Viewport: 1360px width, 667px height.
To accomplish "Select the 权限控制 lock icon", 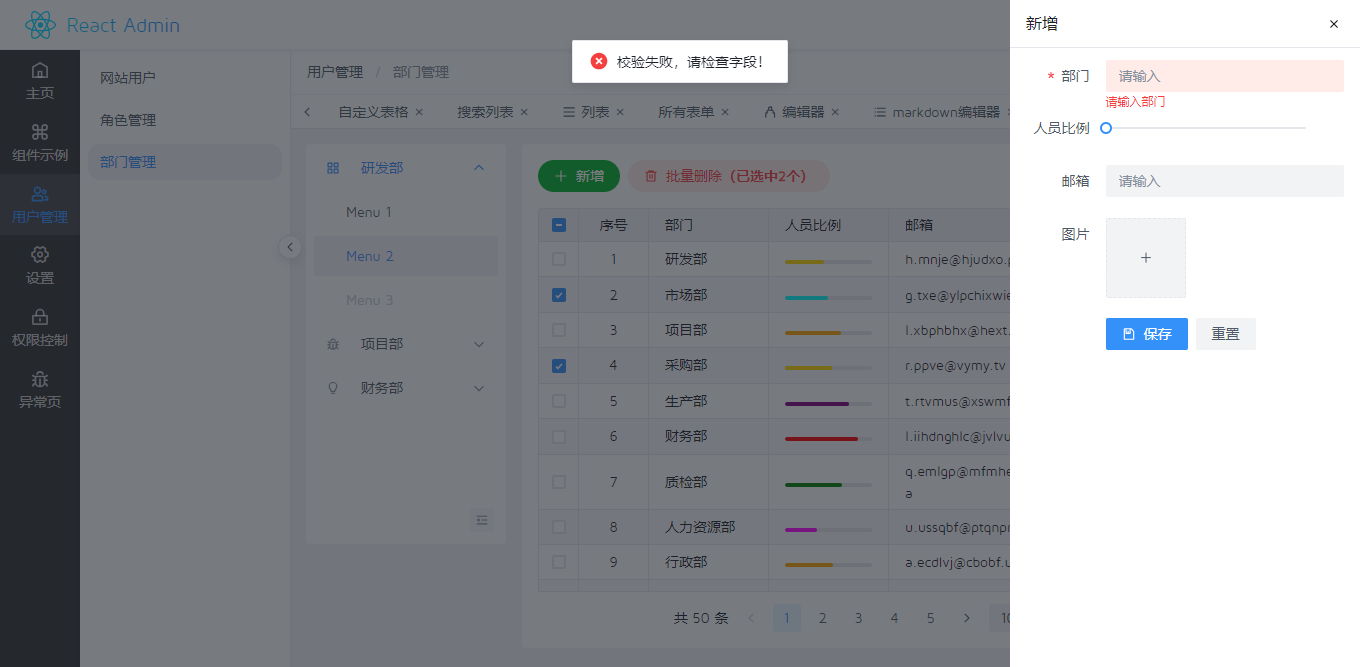I will click(x=40, y=316).
